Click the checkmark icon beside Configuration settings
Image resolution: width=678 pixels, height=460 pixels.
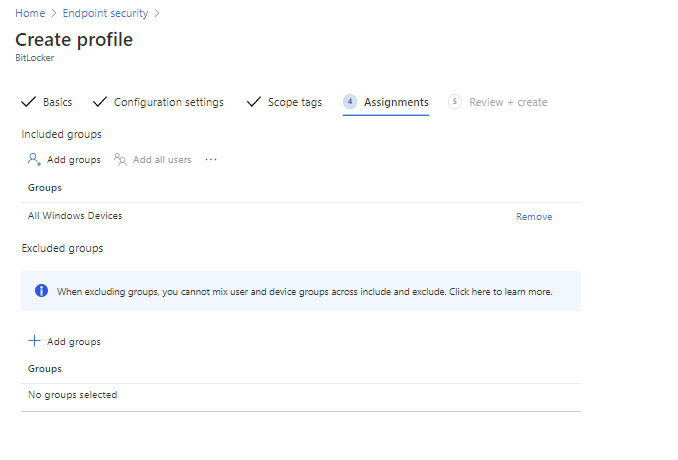pos(99,102)
